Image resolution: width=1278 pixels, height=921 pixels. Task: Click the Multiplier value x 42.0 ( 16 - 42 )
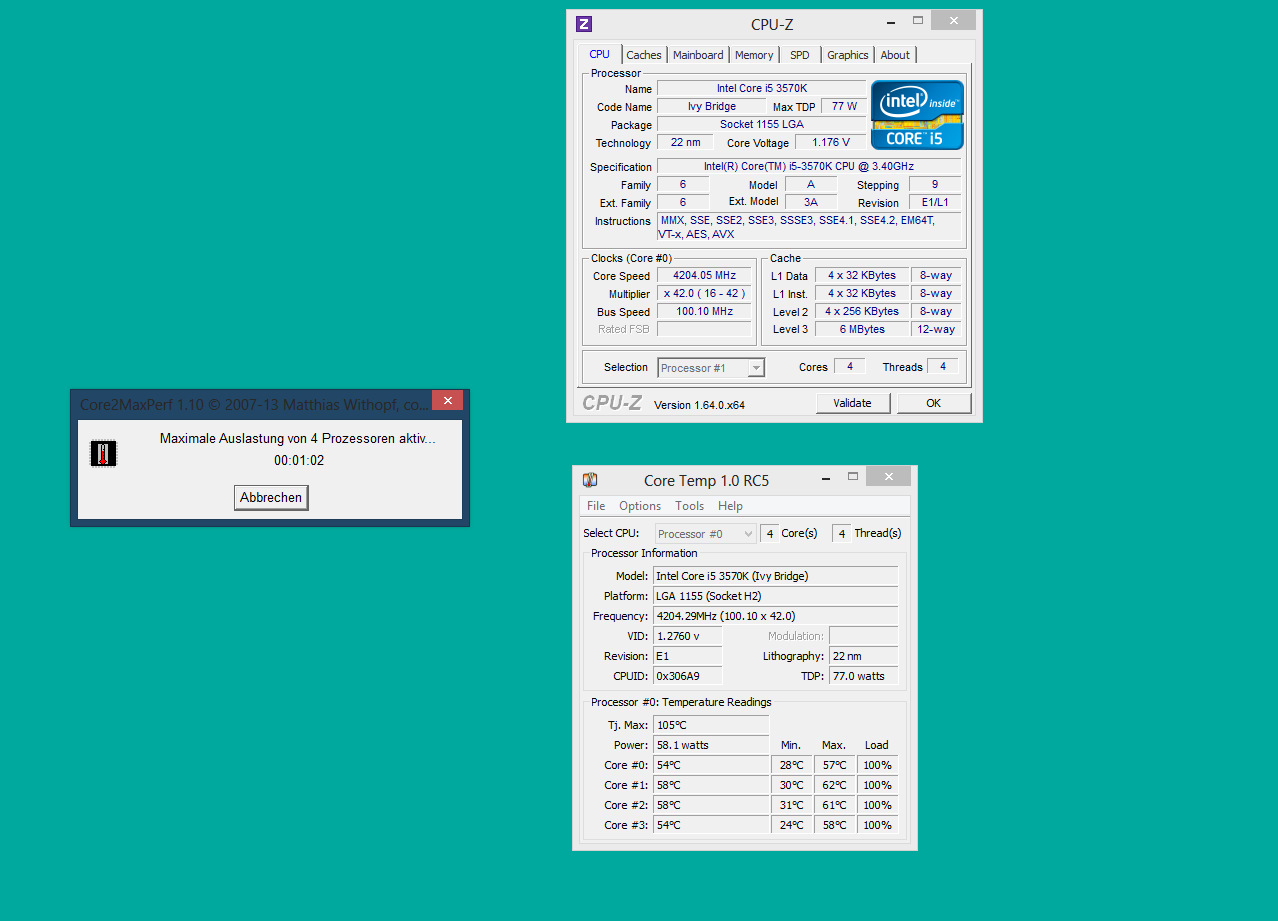pos(704,293)
